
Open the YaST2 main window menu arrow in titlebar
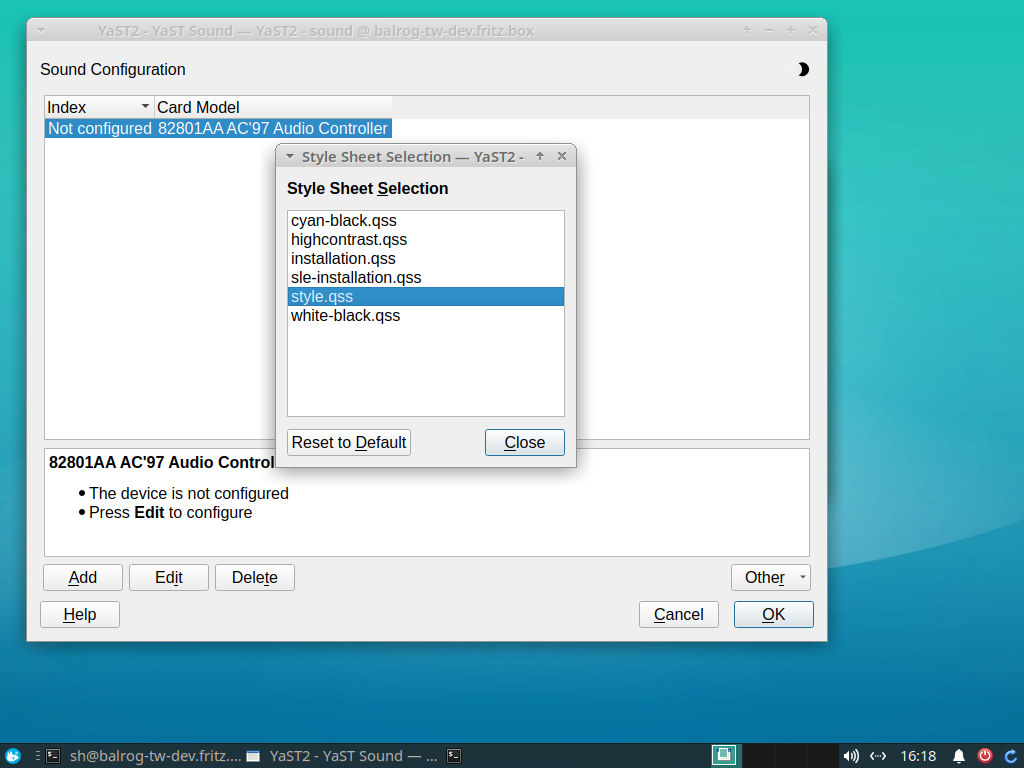tap(40, 31)
